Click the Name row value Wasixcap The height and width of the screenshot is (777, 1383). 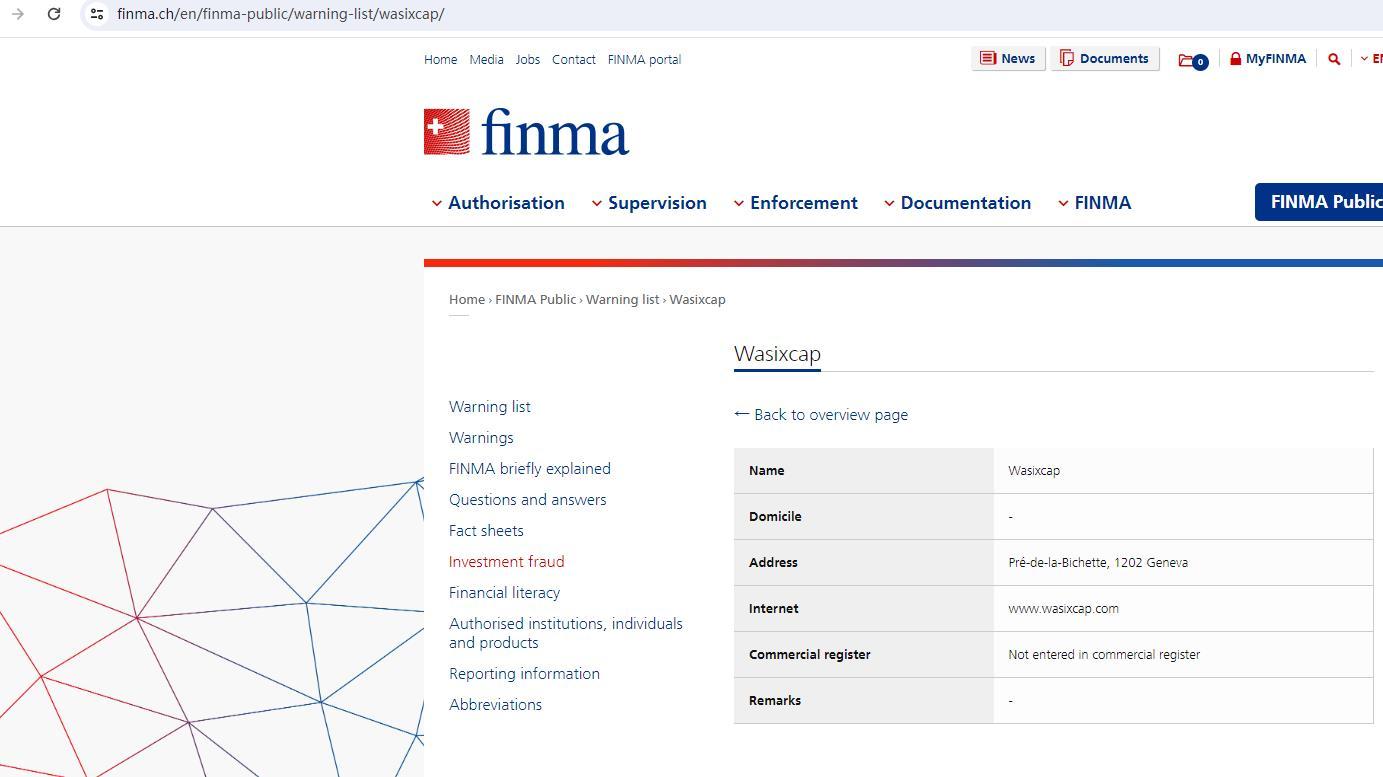point(1034,471)
